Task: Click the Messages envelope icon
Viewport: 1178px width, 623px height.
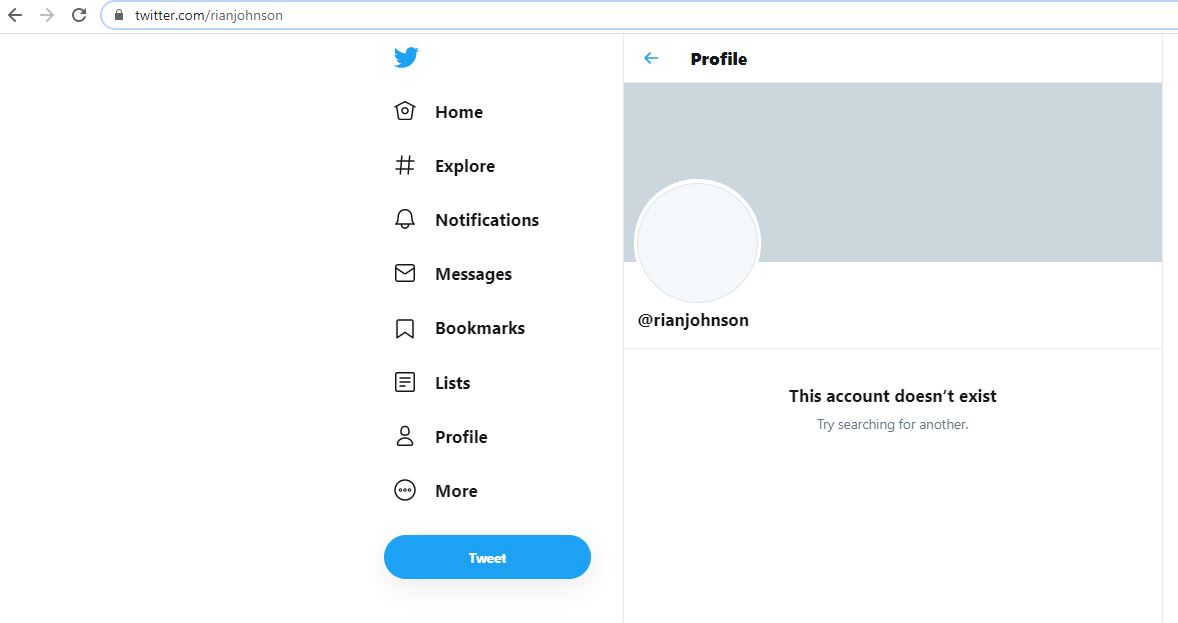Action: [405, 273]
